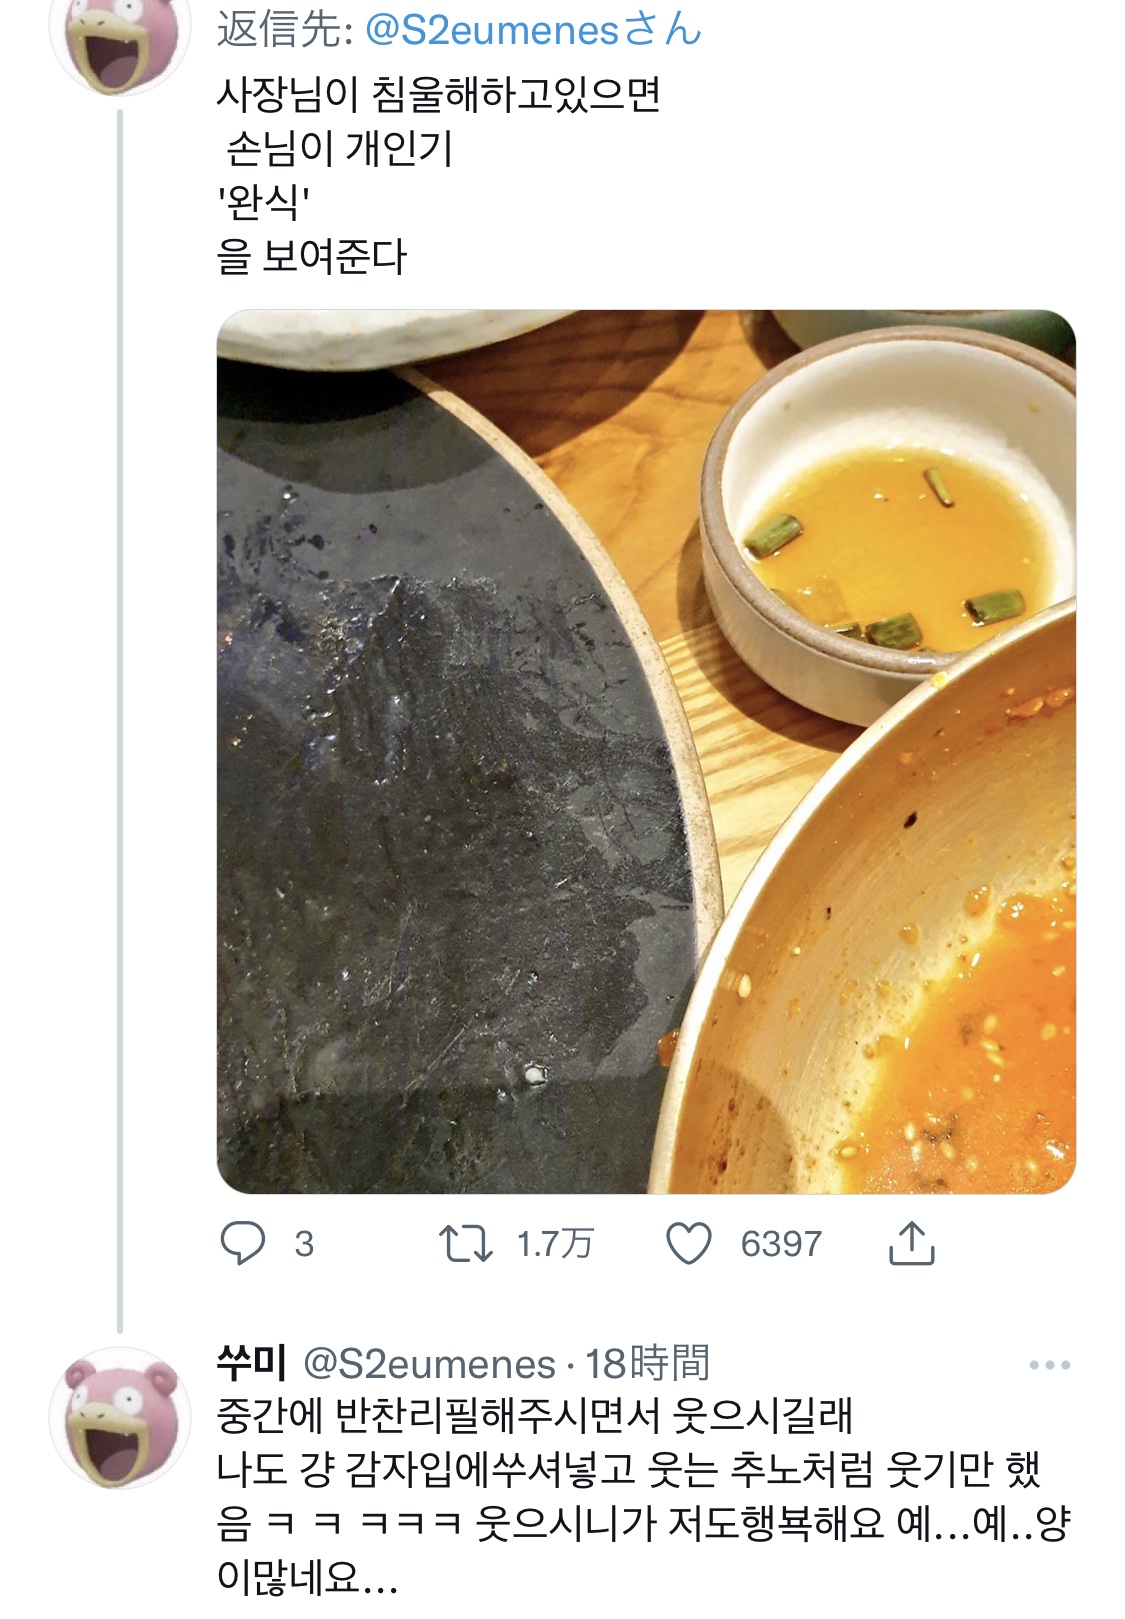Click the reply speech bubble icon

tap(242, 1243)
